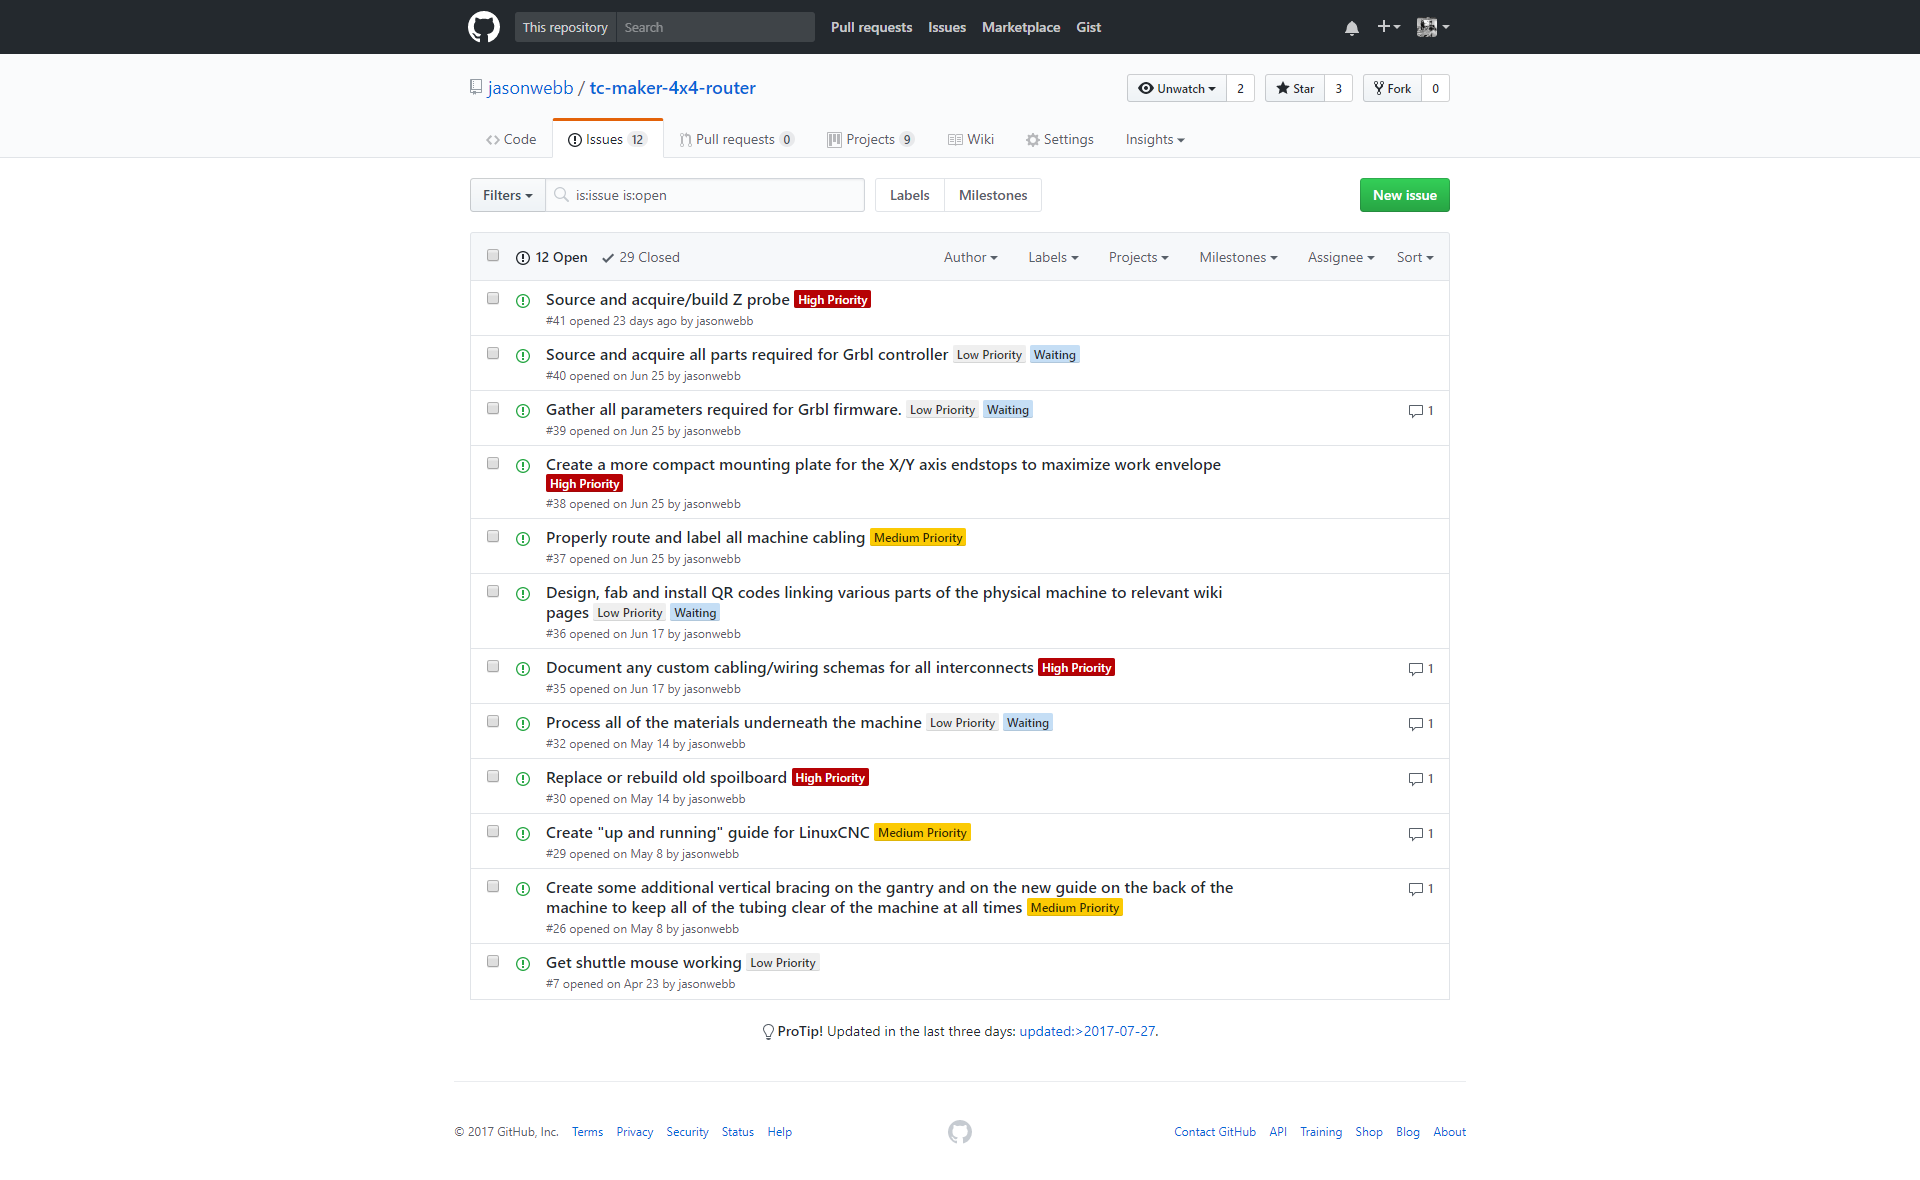1920x1180 pixels.
Task: Focus the header Search field
Action: pyautogui.click(x=715, y=27)
